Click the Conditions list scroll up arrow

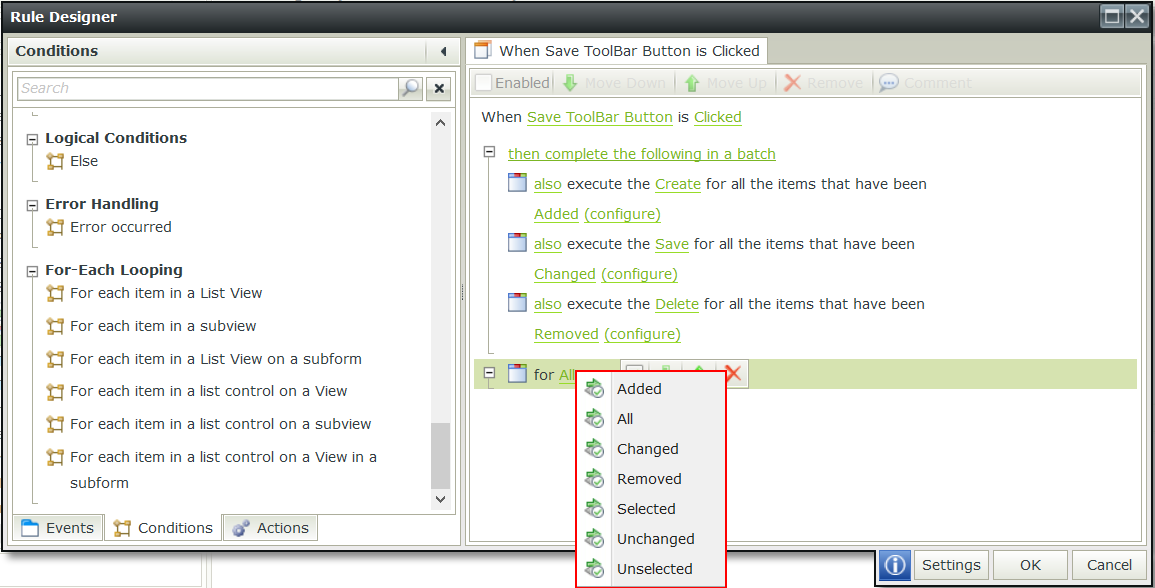[440, 123]
